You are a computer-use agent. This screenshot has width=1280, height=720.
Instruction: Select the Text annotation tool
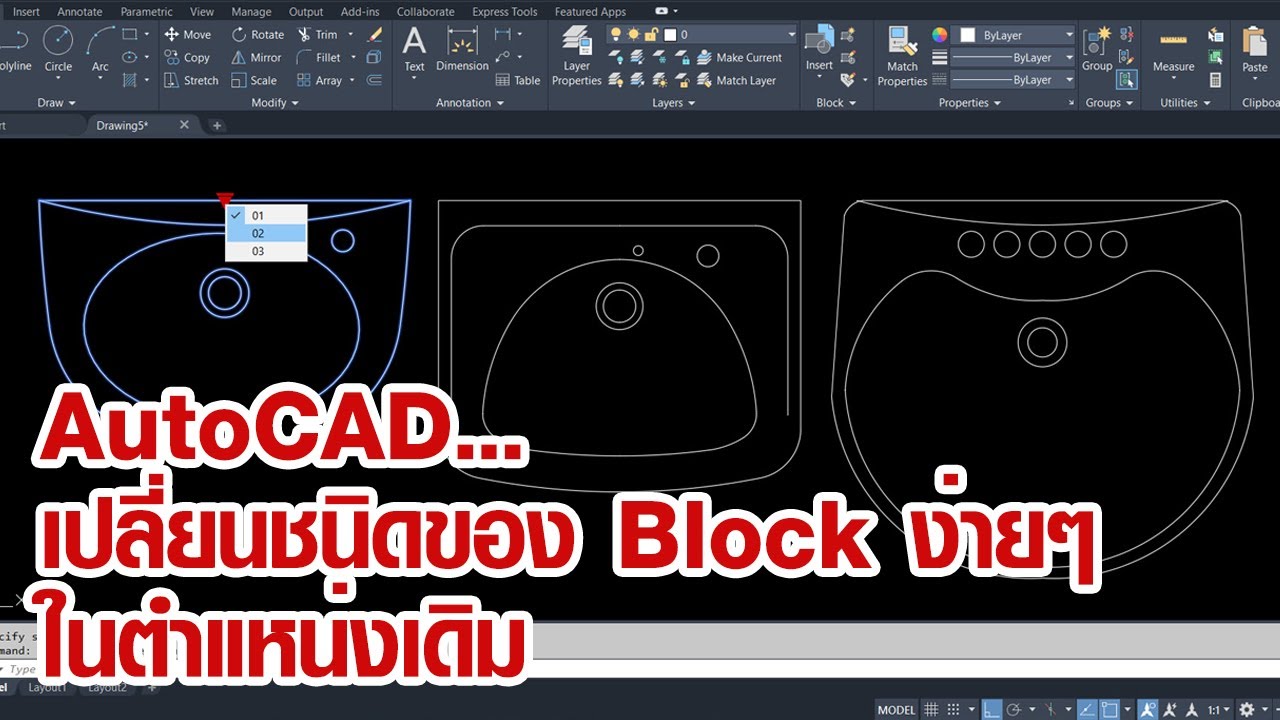pyautogui.click(x=414, y=49)
